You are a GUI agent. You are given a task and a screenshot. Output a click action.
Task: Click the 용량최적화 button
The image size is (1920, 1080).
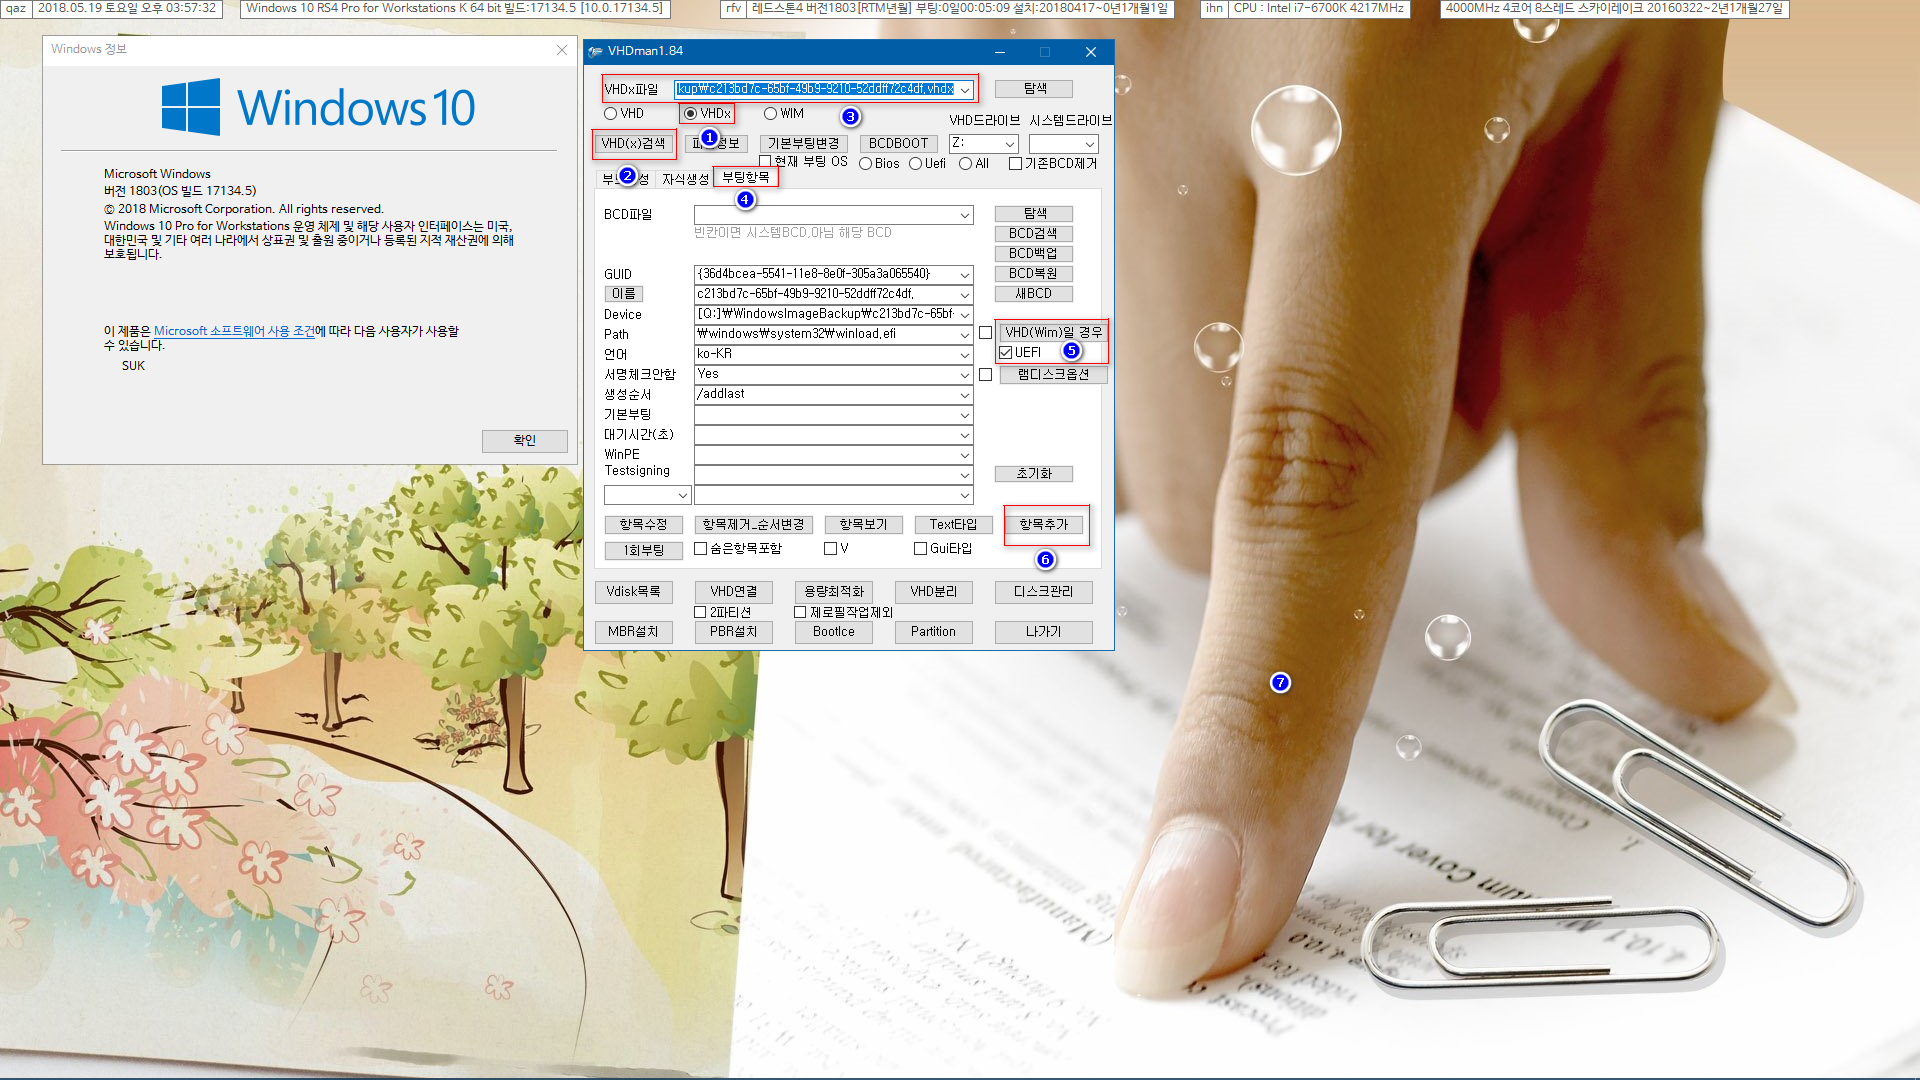[833, 592]
